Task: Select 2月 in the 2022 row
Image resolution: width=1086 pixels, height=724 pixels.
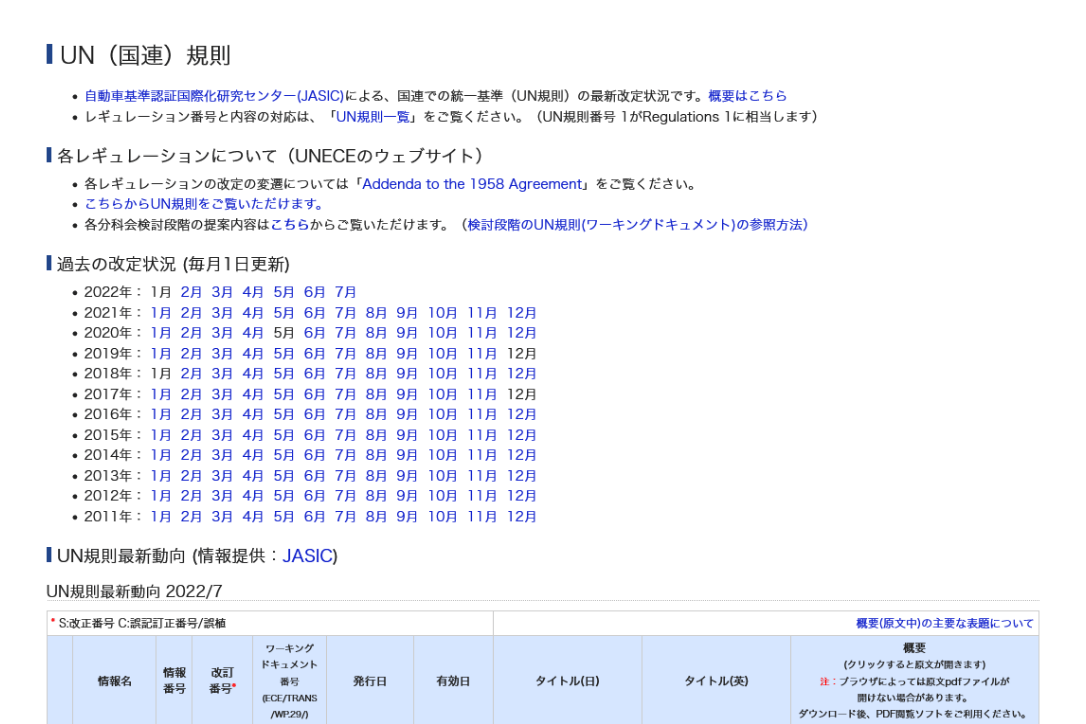Action: 191,292
